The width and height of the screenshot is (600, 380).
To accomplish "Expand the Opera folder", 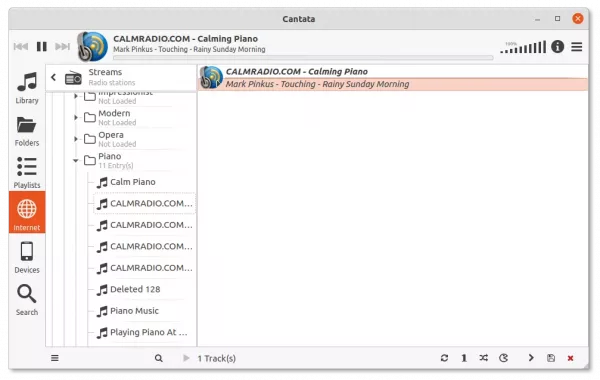I will click(76, 139).
